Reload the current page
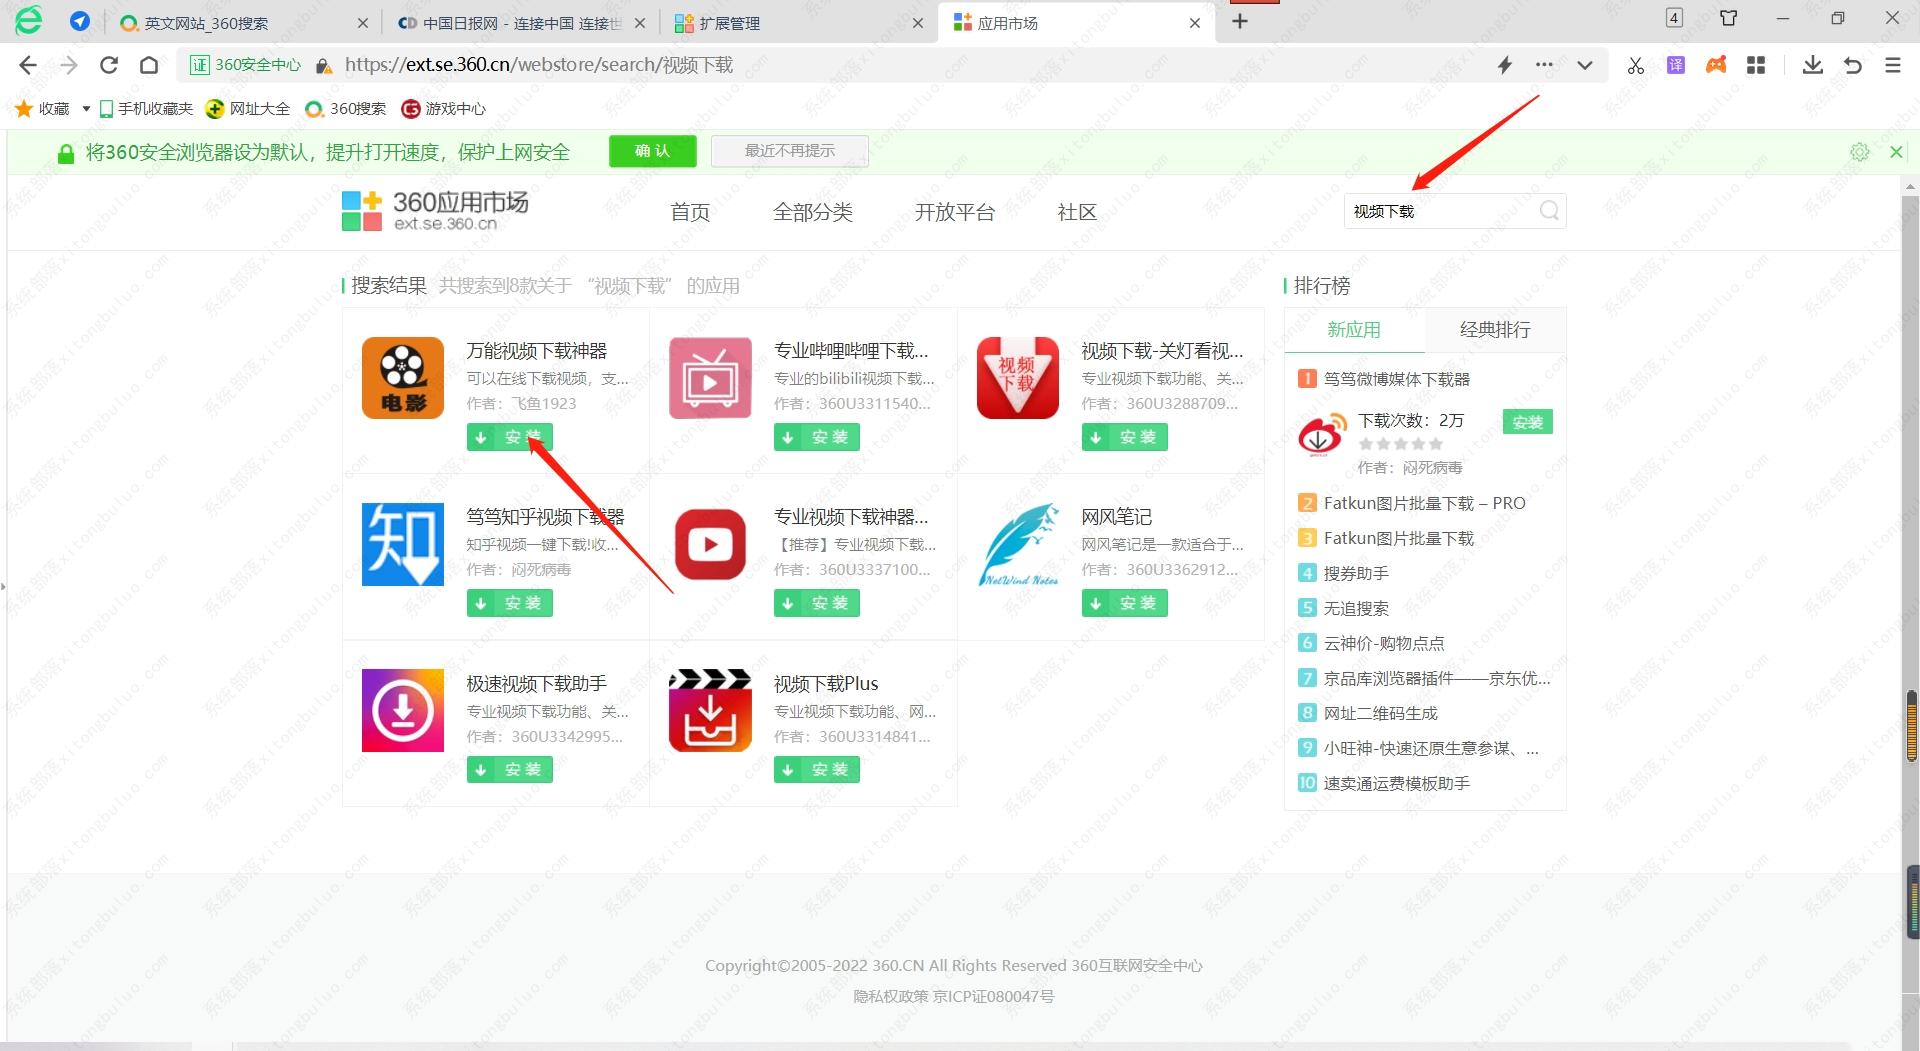Image resolution: width=1920 pixels, height=1051 pixels. [x=109, y=66]
